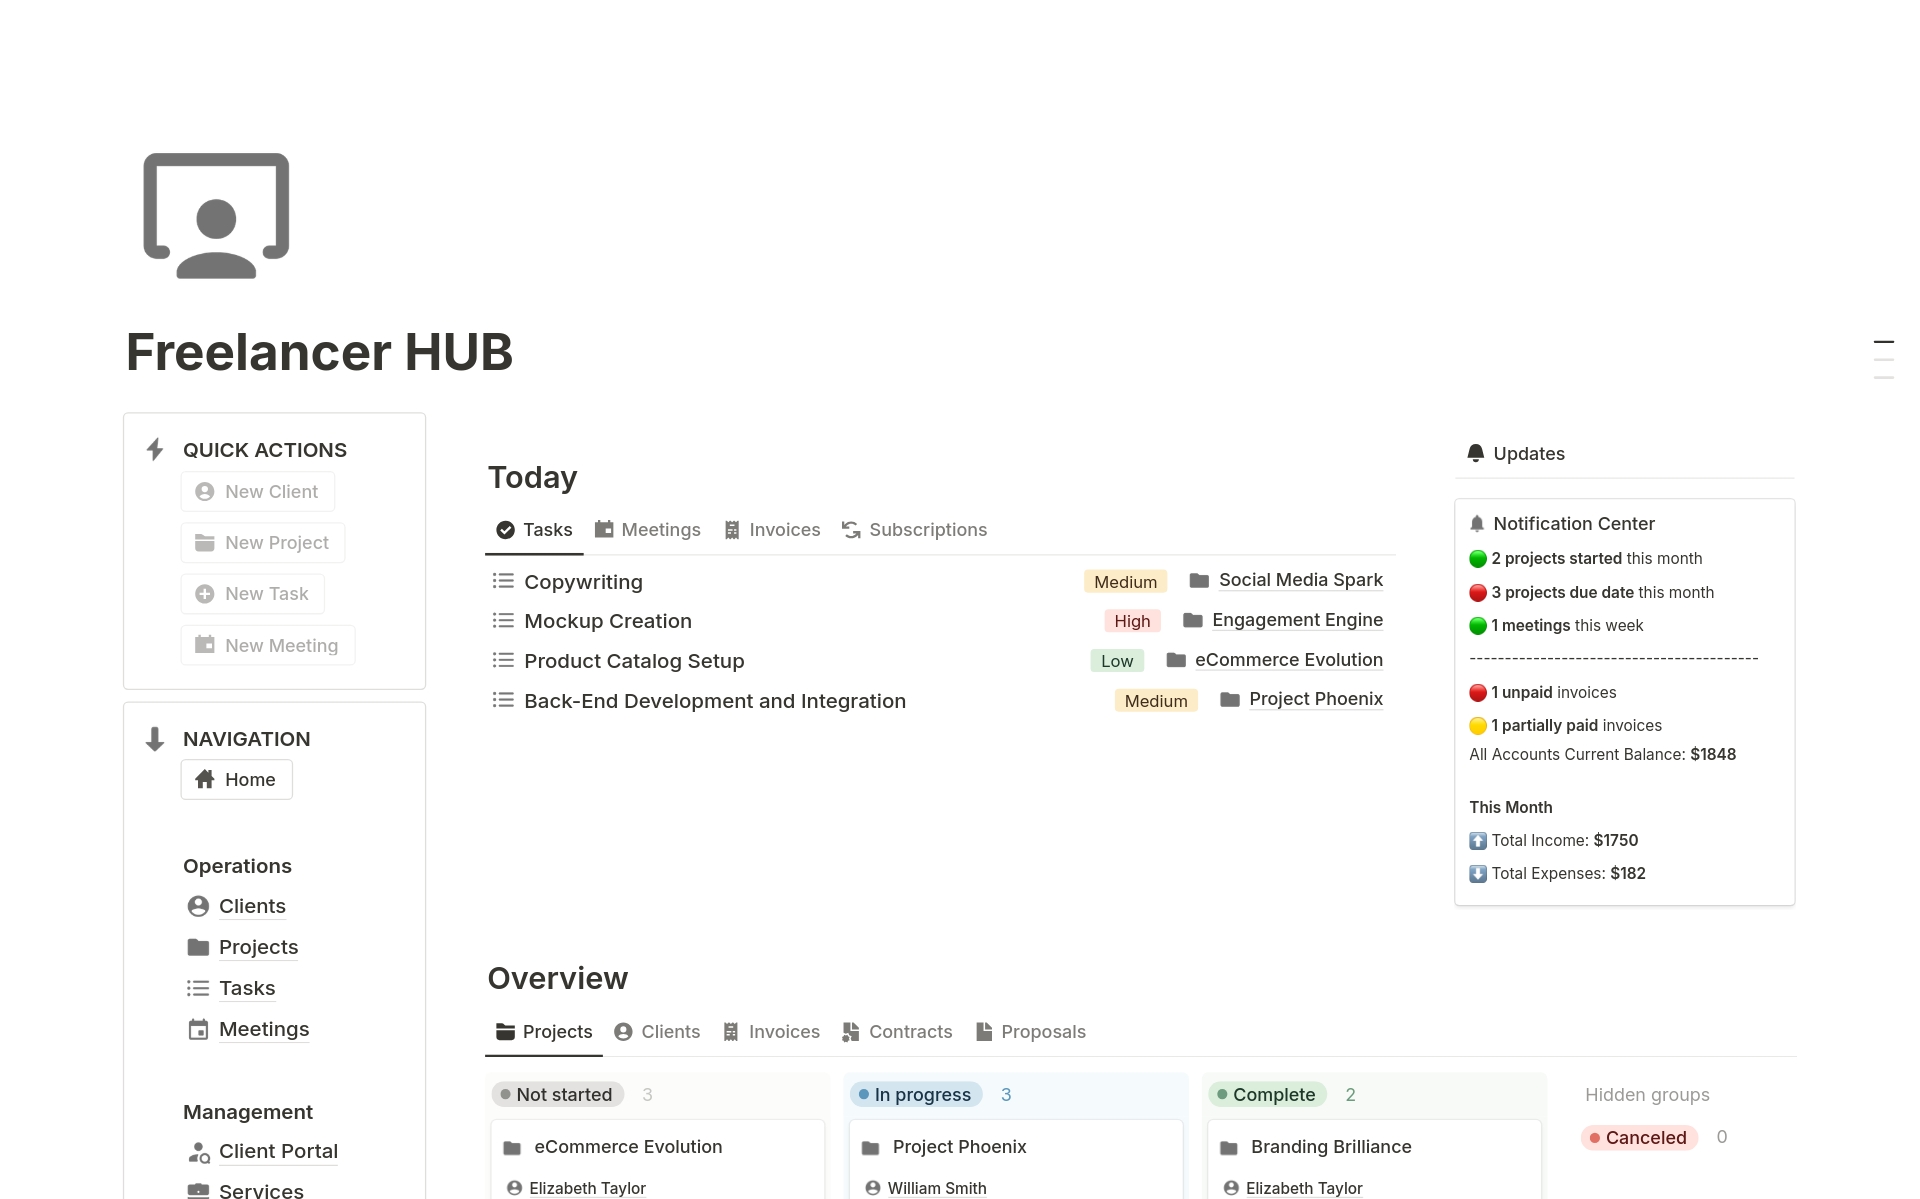Click the Notification Center bell icon
The image size is (1920, 1199).
click(x=1477, y=523)
